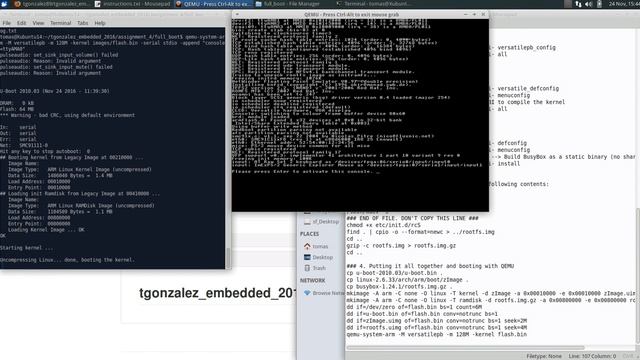Open the Help menu in Terminal
The image size is (640, 360).
[x=100, y=23]
